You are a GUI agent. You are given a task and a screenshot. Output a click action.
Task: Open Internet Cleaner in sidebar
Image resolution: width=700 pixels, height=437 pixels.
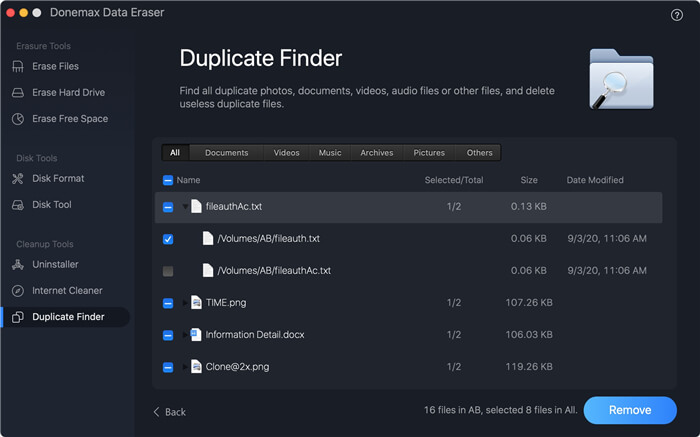point(67,291)
